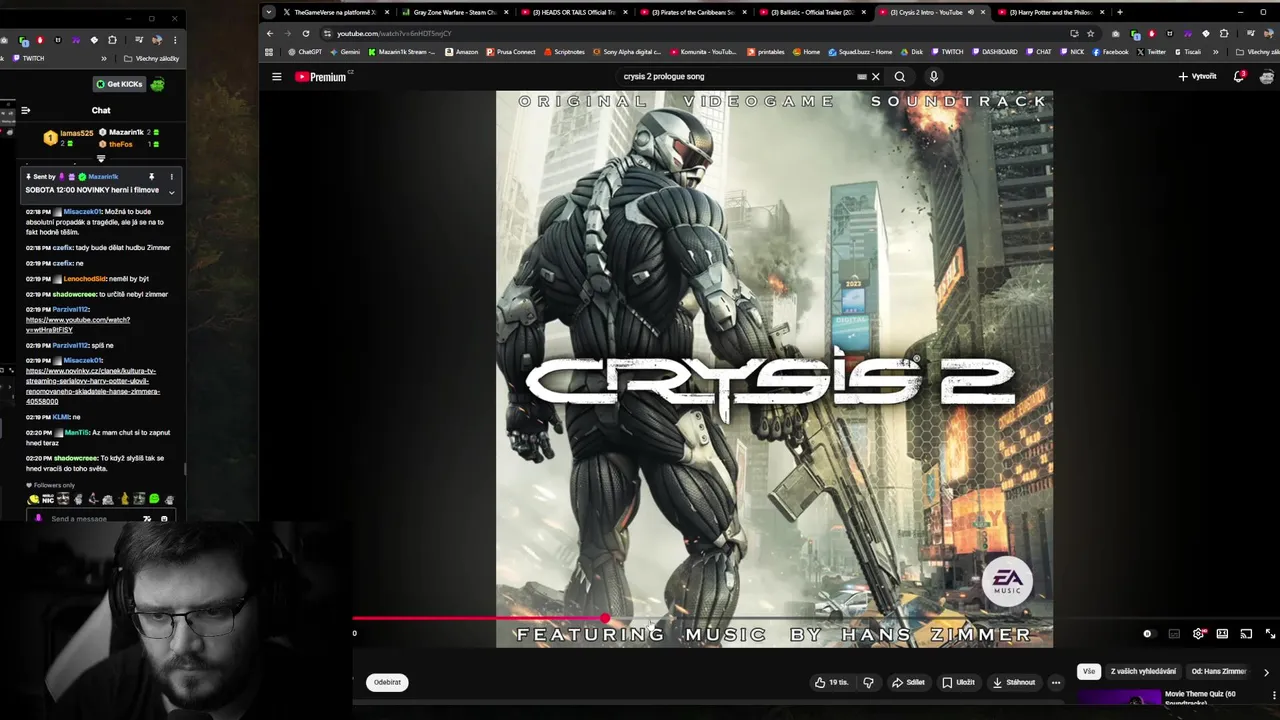Reload the YouTube page
This screenshot has height=720, width=1280.
coord(306,33)
